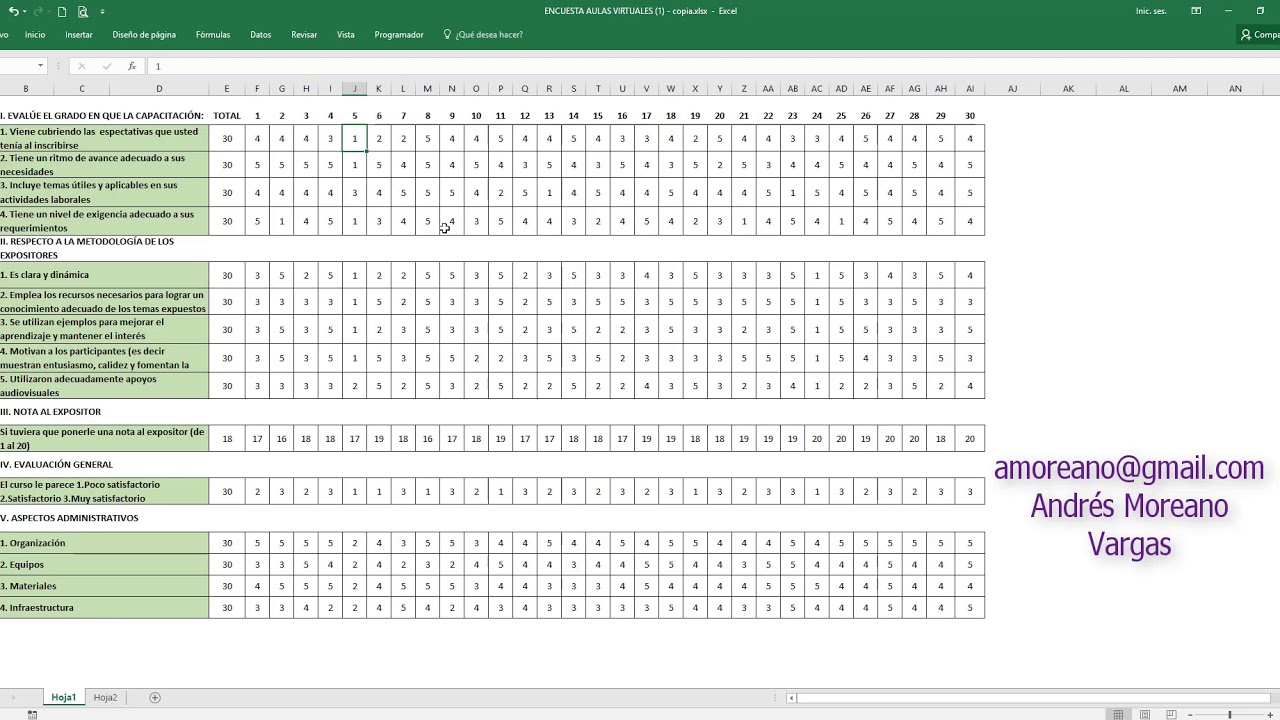Click the zoom slider handle

click(x=1229, y=714)
